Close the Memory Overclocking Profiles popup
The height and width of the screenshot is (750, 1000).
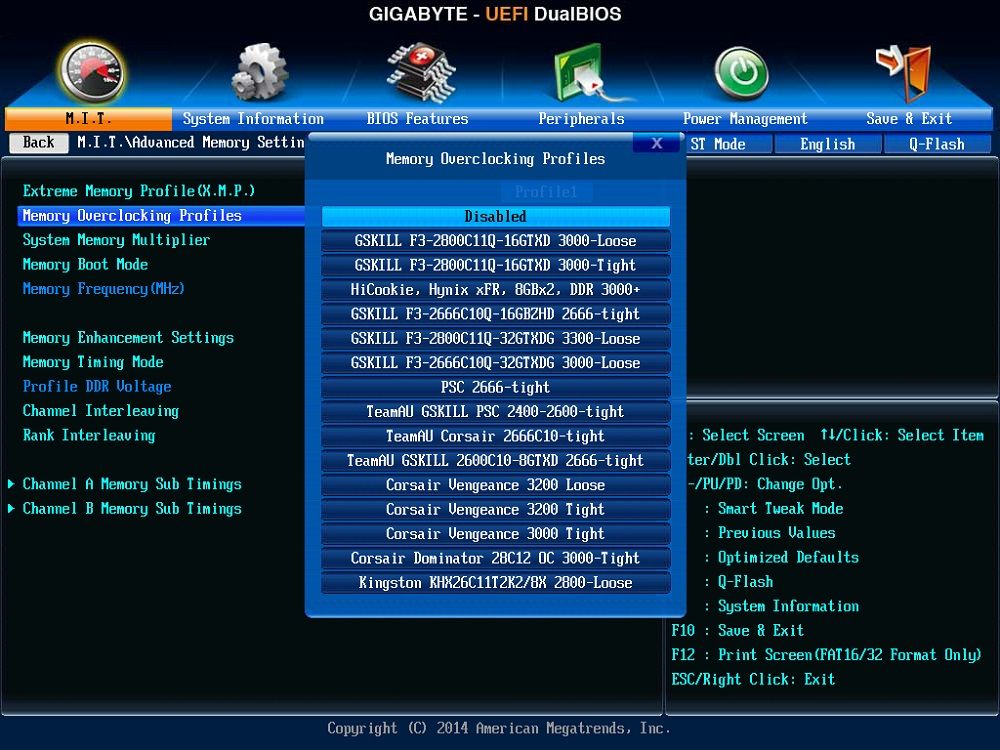point(657,143)
